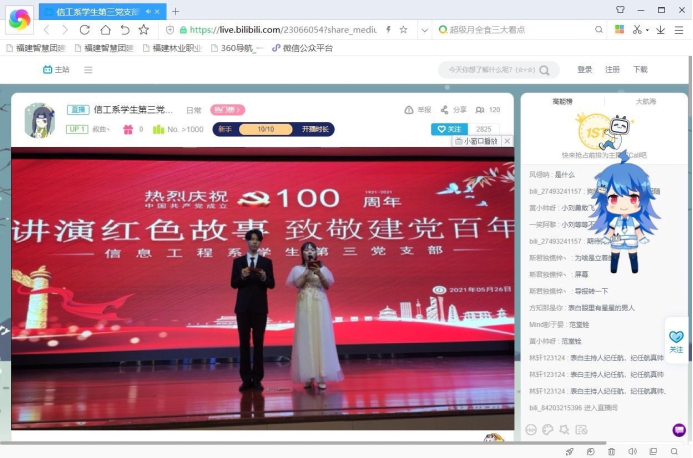The height and width of the screenshot is (458, 693).
Task: Open the Bilibili 主站 link
Action: tap(56, 70)
